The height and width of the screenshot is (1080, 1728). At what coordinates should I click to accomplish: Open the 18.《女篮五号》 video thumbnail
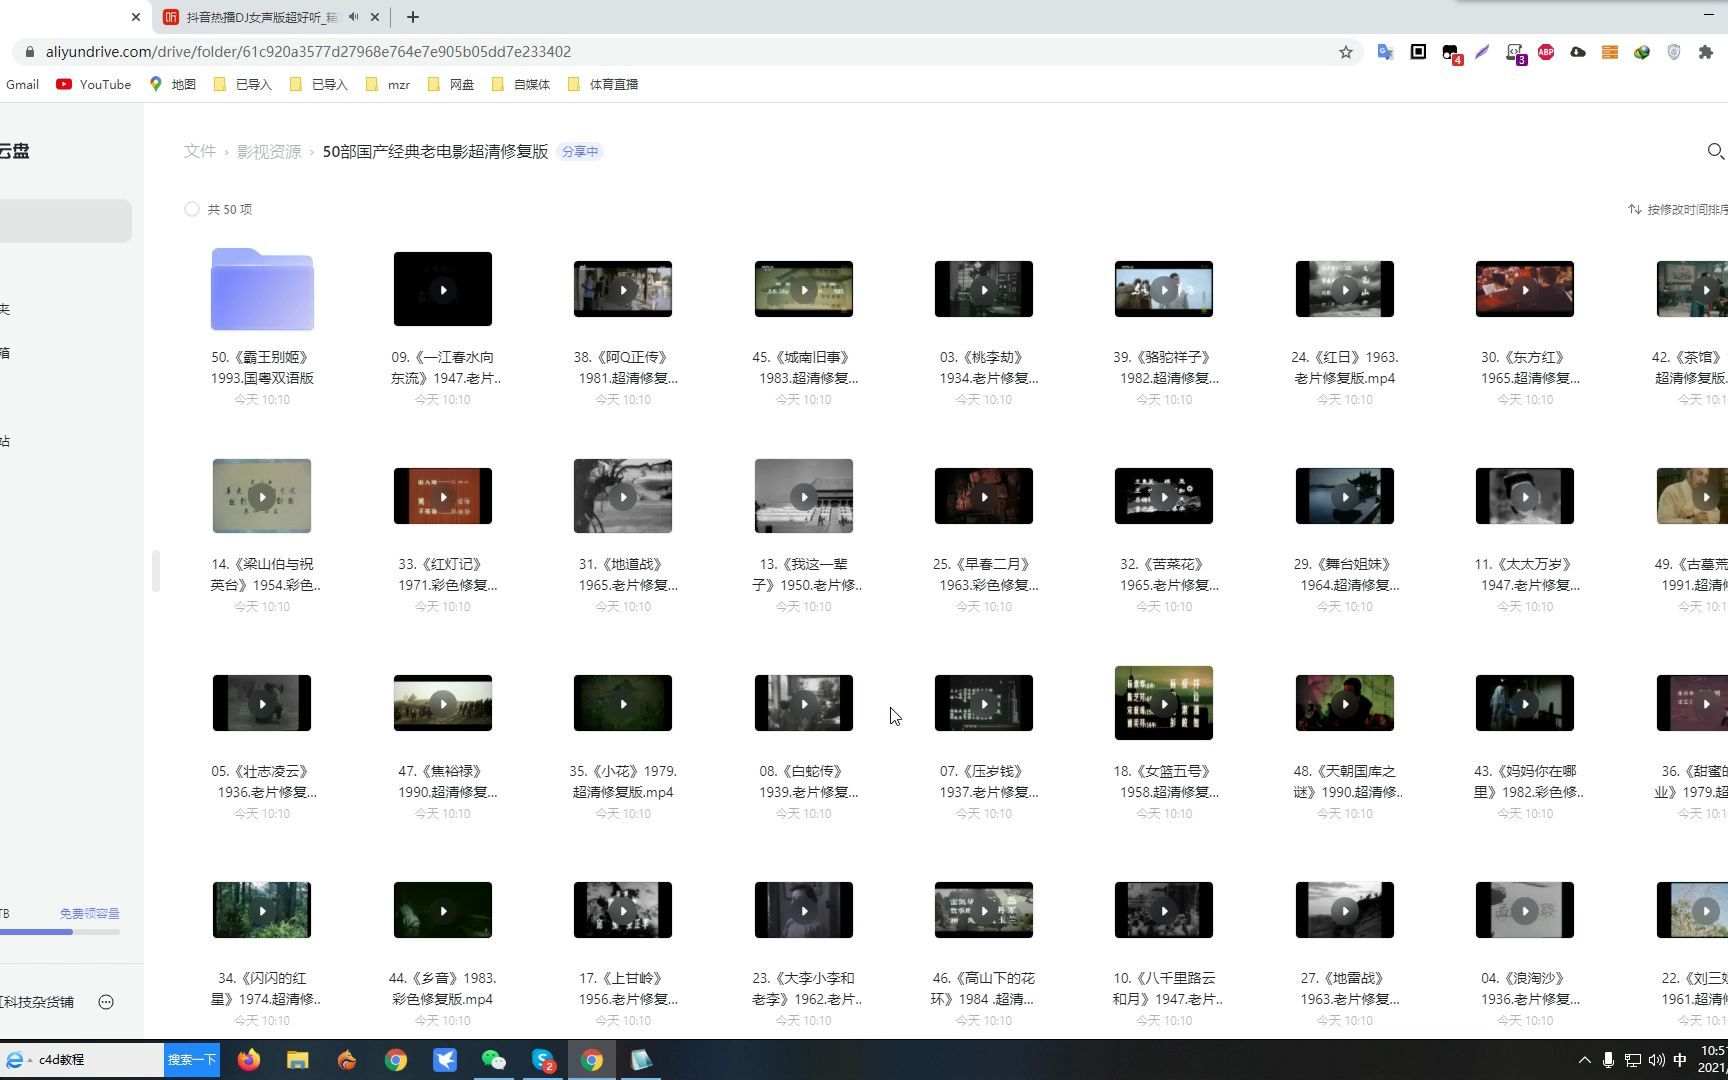(1164, 703)
